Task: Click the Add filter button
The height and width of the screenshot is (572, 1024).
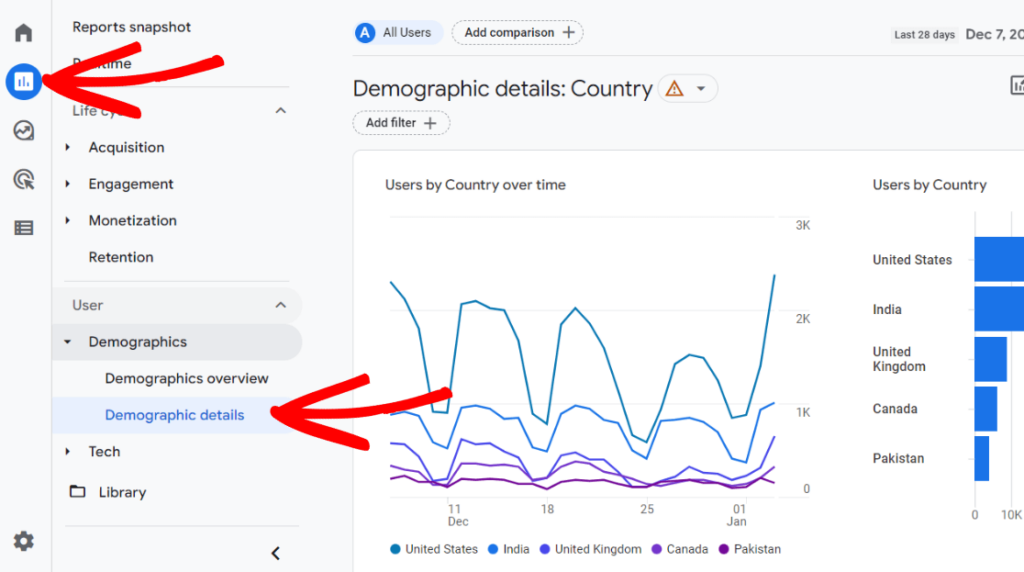Action: tap(401, 123)
